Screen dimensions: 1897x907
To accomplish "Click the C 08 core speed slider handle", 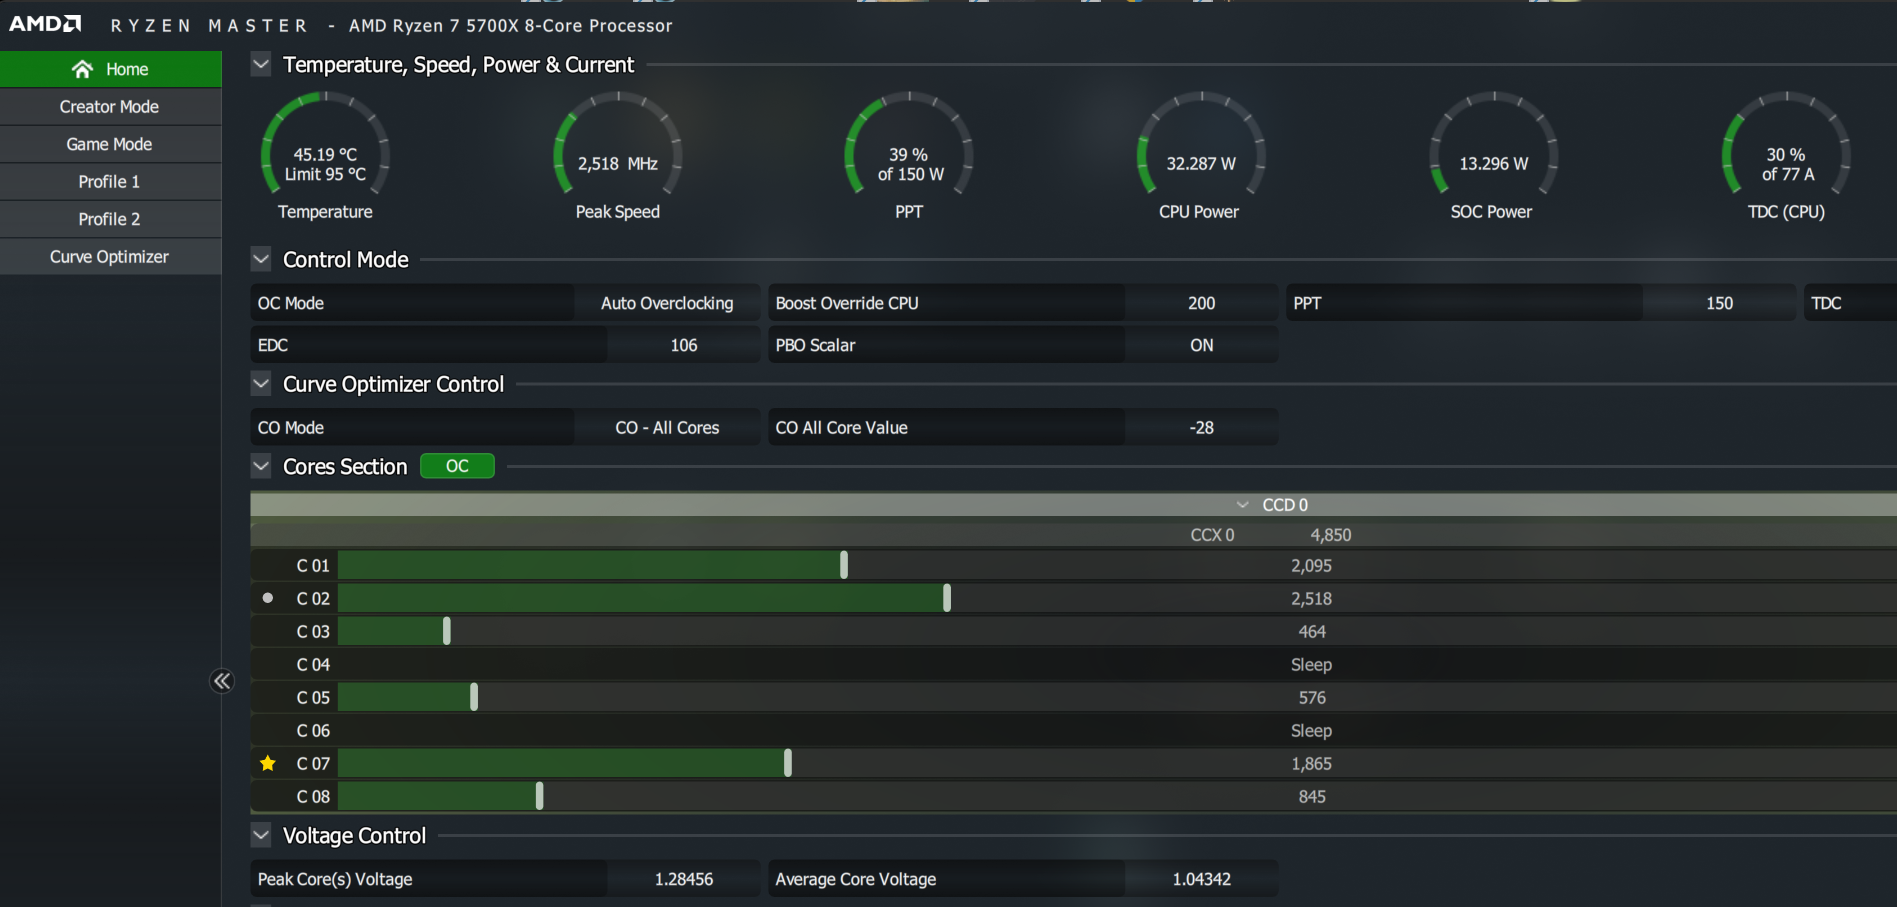I will pyautogui.click(x=540, y=796).
